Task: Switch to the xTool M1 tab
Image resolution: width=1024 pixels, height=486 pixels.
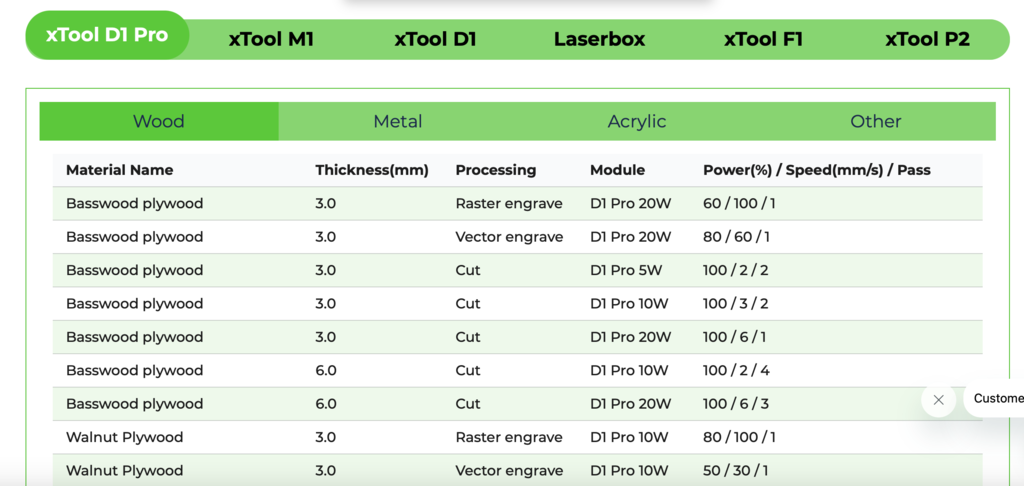Action: coord(271,39)
